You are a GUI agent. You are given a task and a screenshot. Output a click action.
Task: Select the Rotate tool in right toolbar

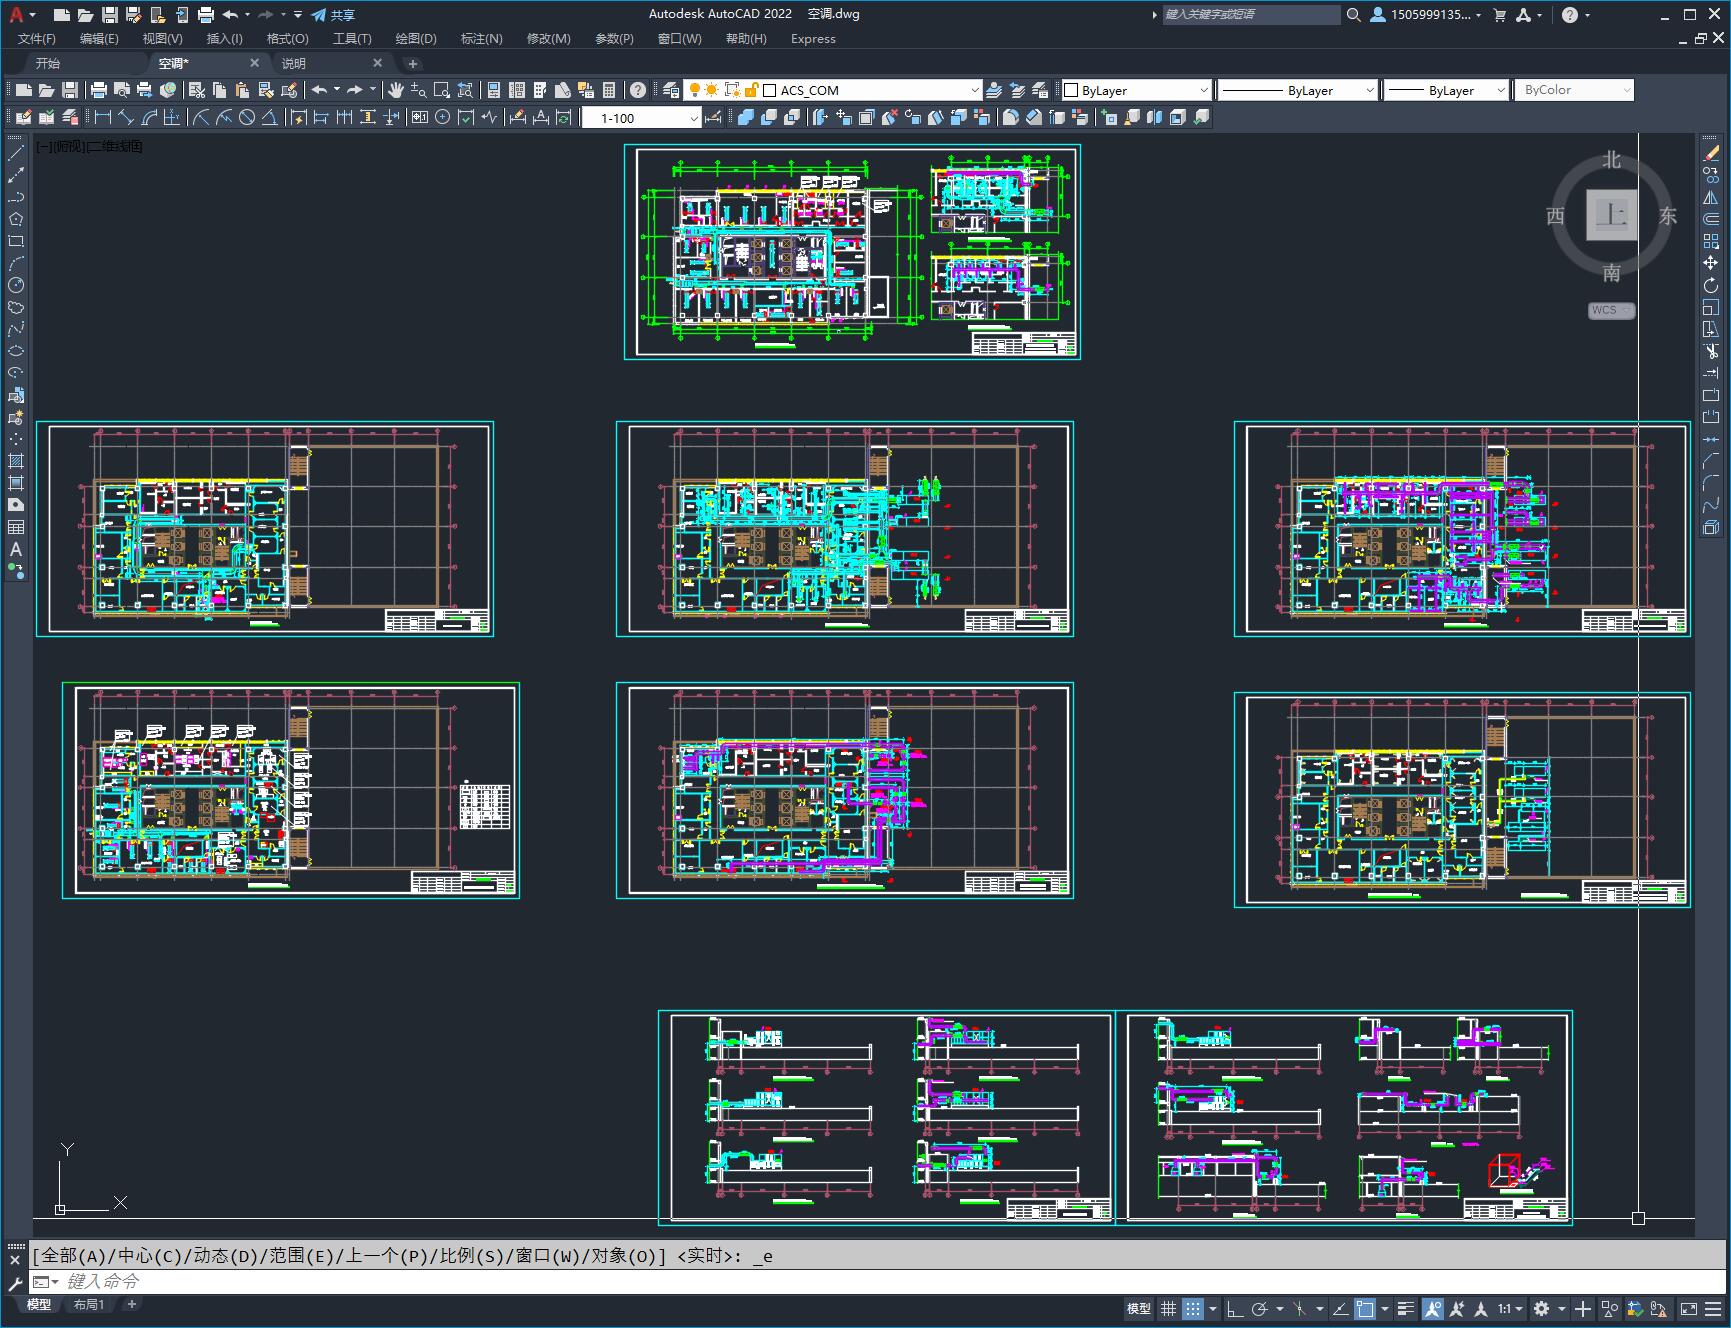tap(1711, 285)
